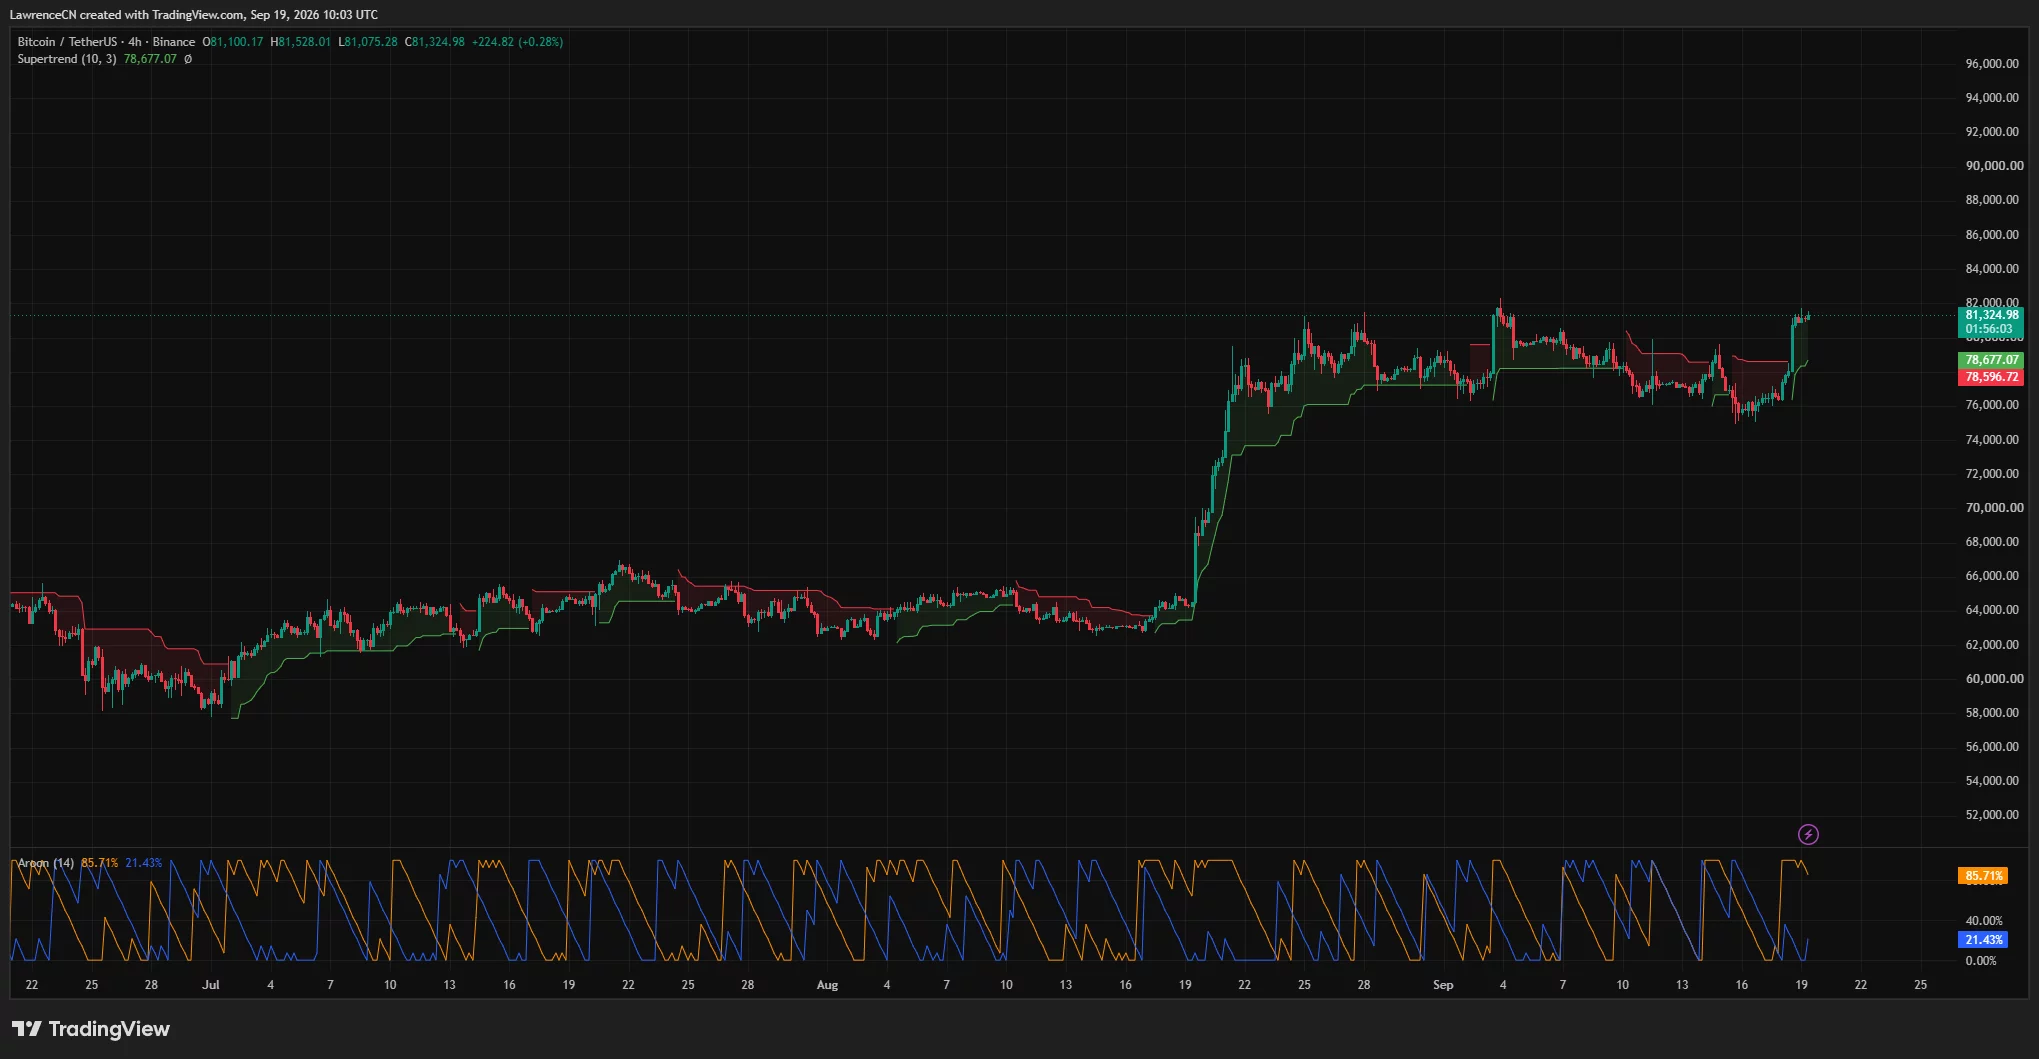The width and height of the screenshot is (2039, 1059).
Task: Click the 84,000.00 price axis label
Action: (1993, 269)
